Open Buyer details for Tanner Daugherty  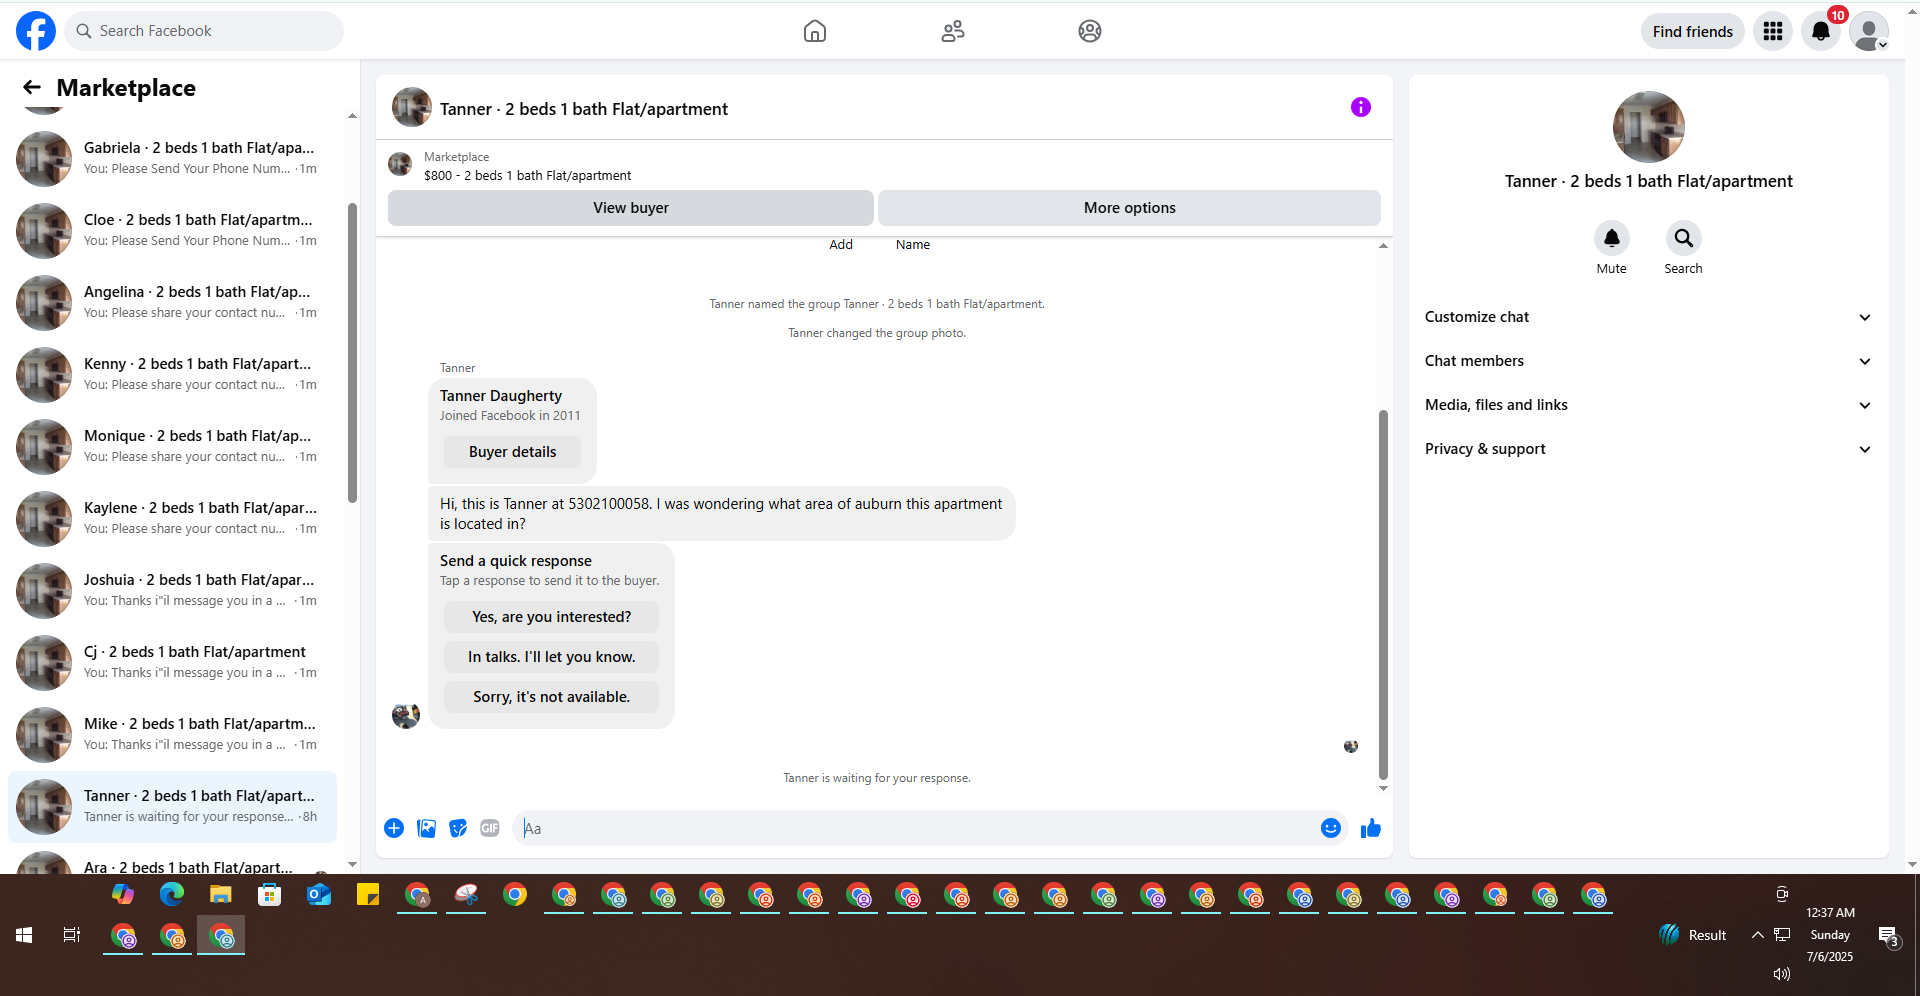(512, 452)
